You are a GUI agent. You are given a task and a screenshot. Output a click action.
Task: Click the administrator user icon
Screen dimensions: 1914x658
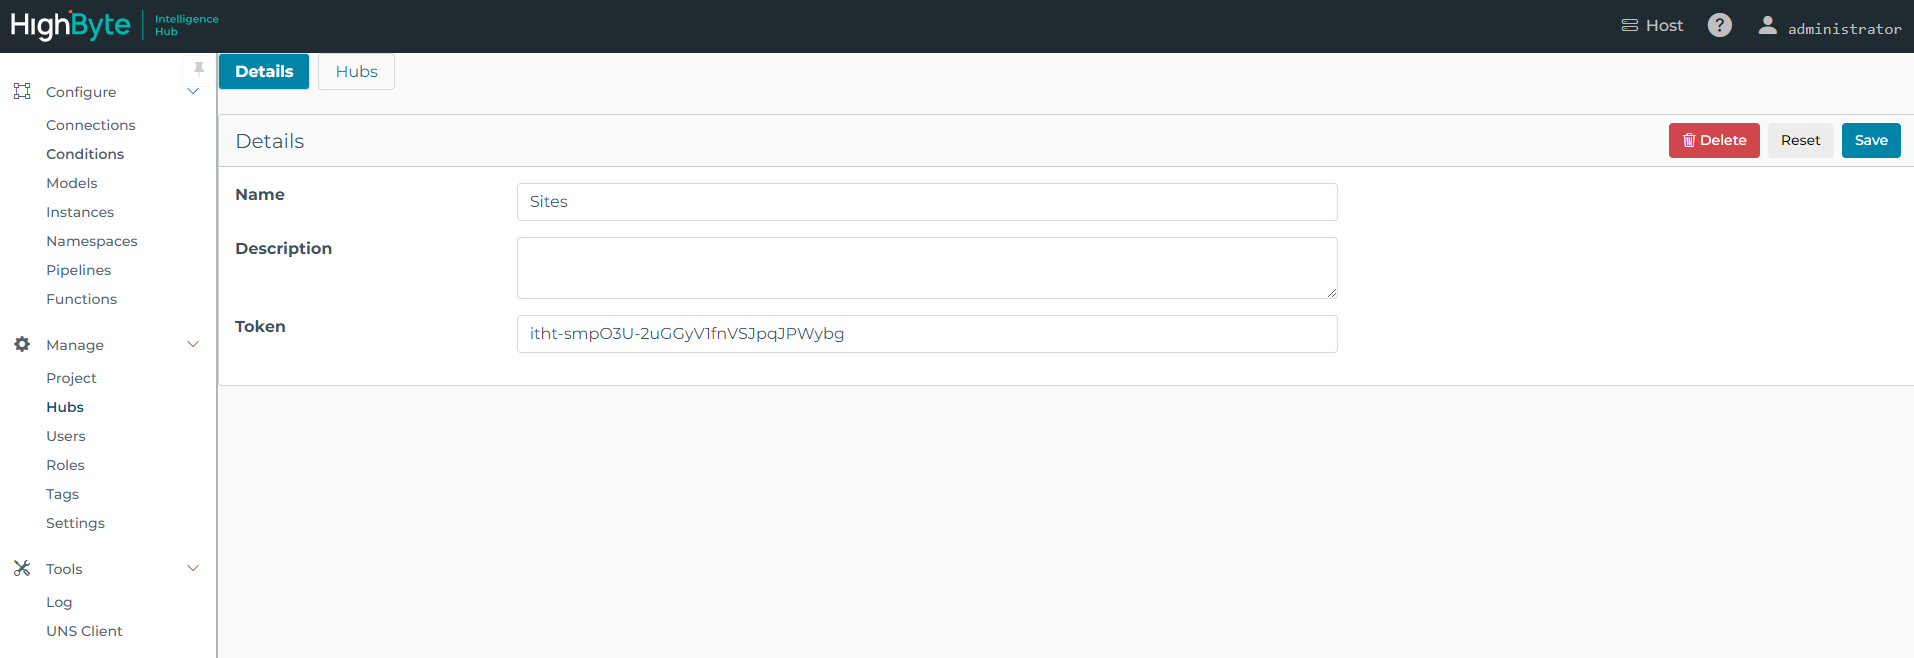(x=1767, y=26)
